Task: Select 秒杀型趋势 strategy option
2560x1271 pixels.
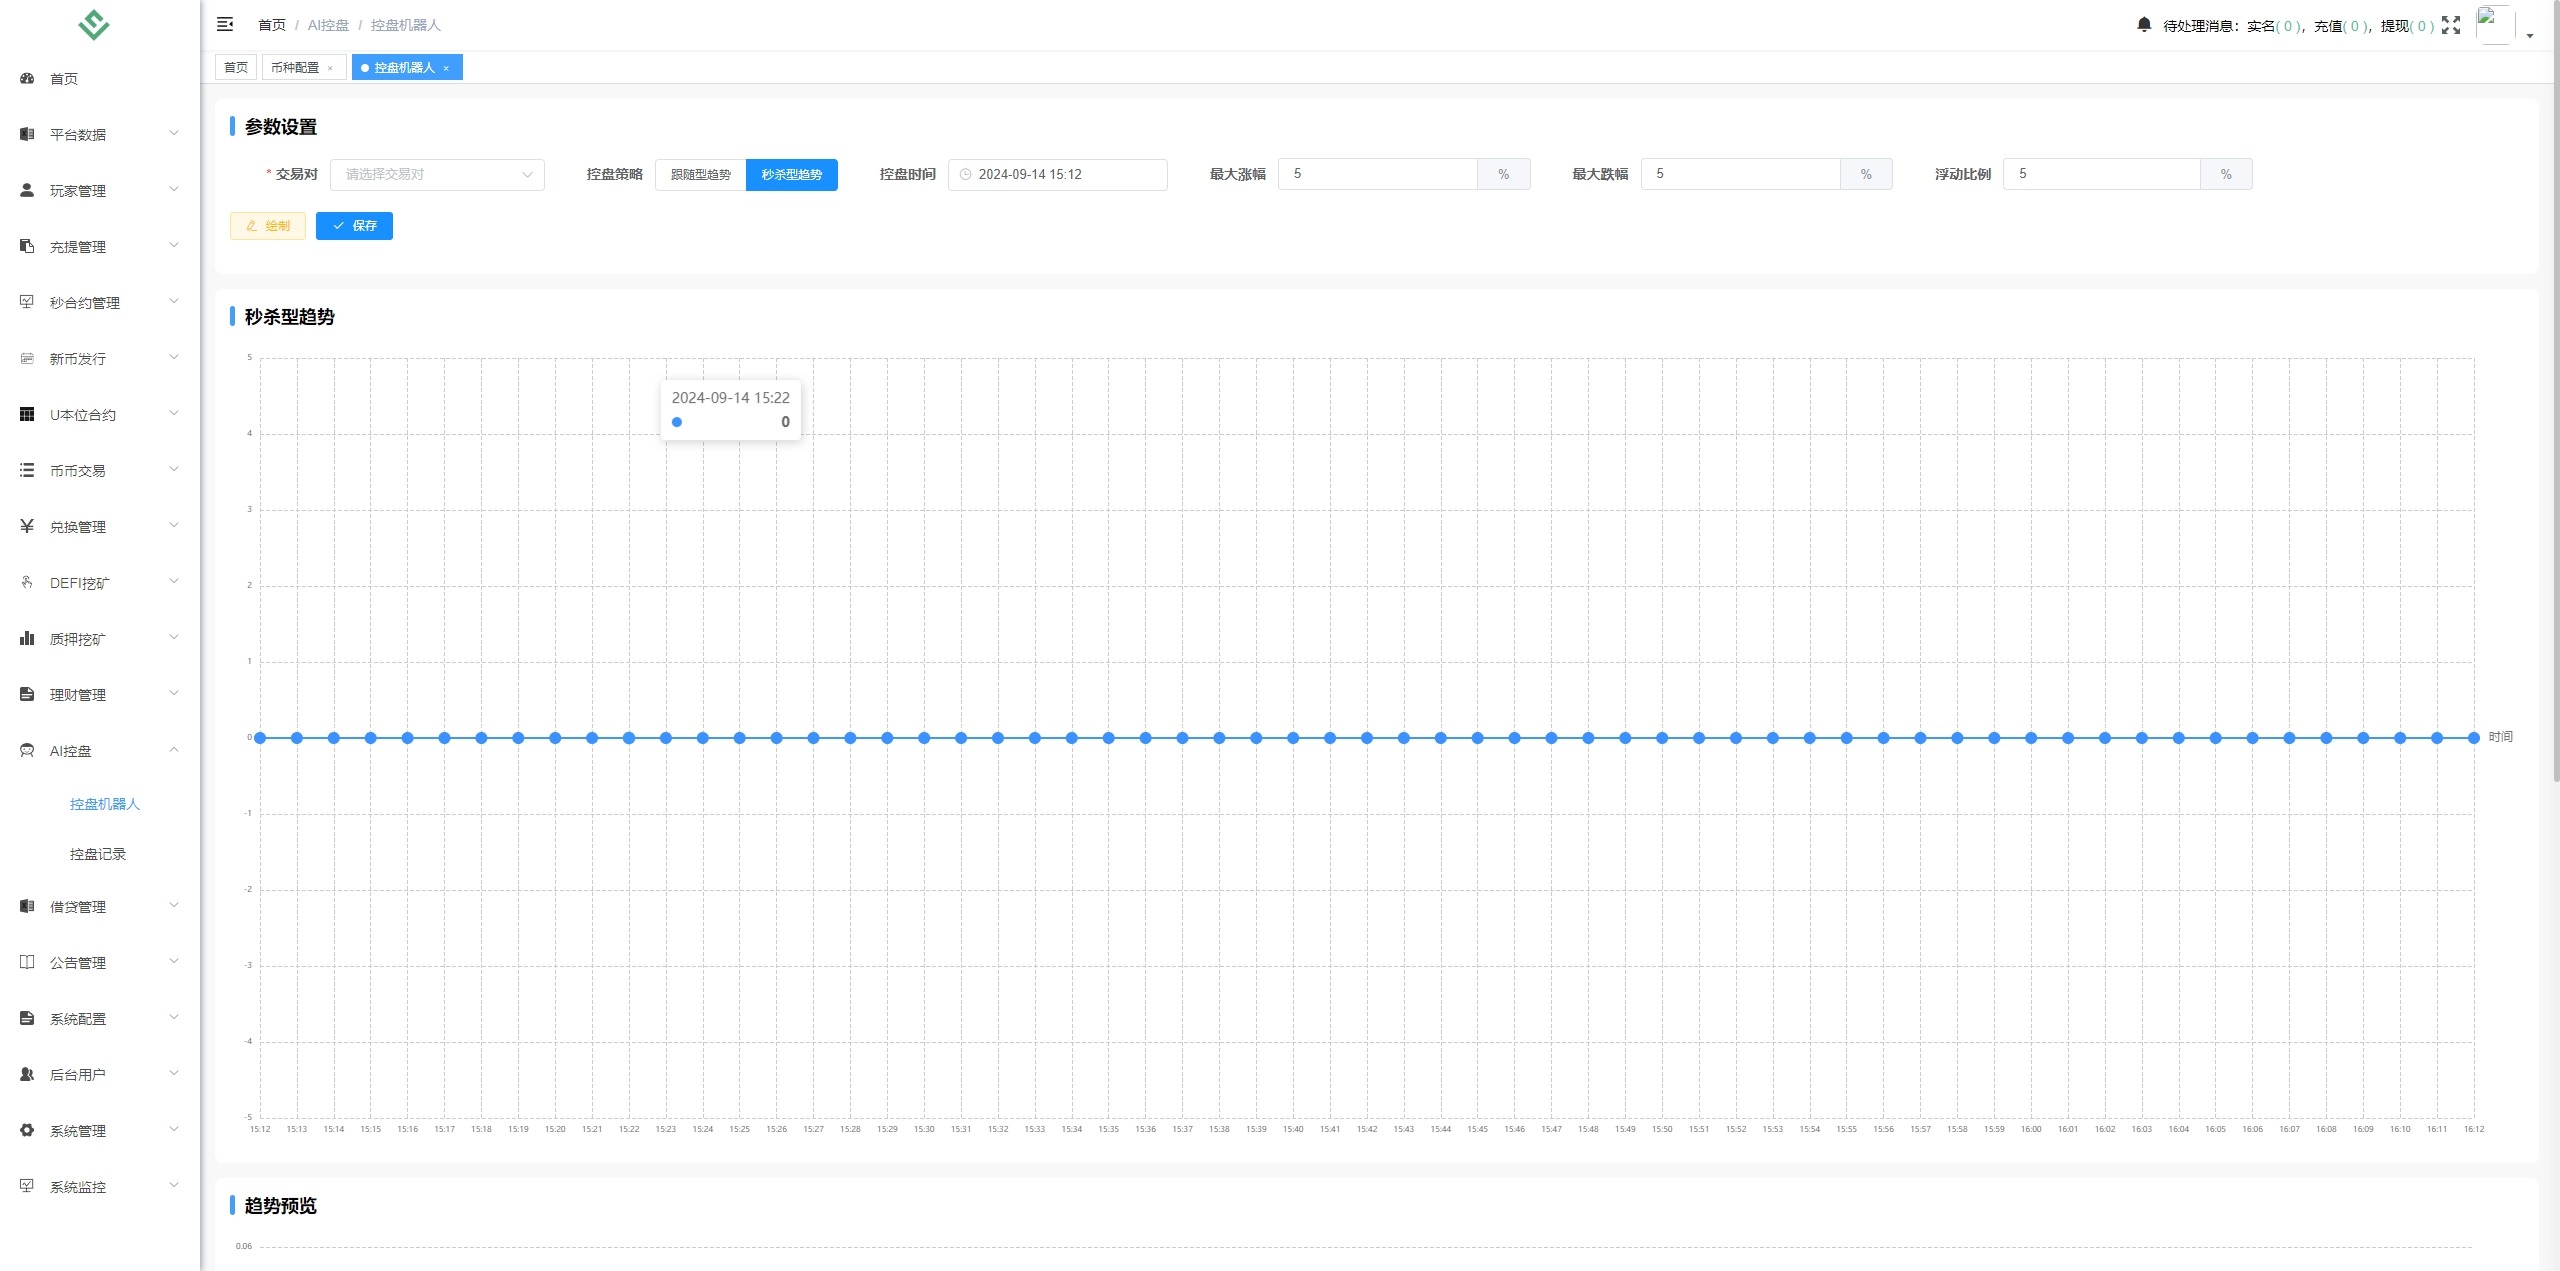Action: (791, 174)
